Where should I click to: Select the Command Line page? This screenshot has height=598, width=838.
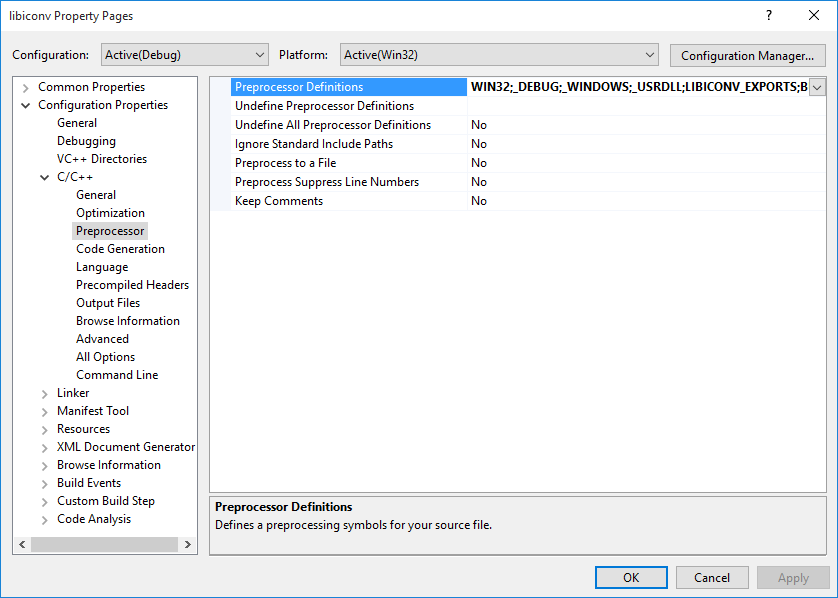(x=117, y=375)
